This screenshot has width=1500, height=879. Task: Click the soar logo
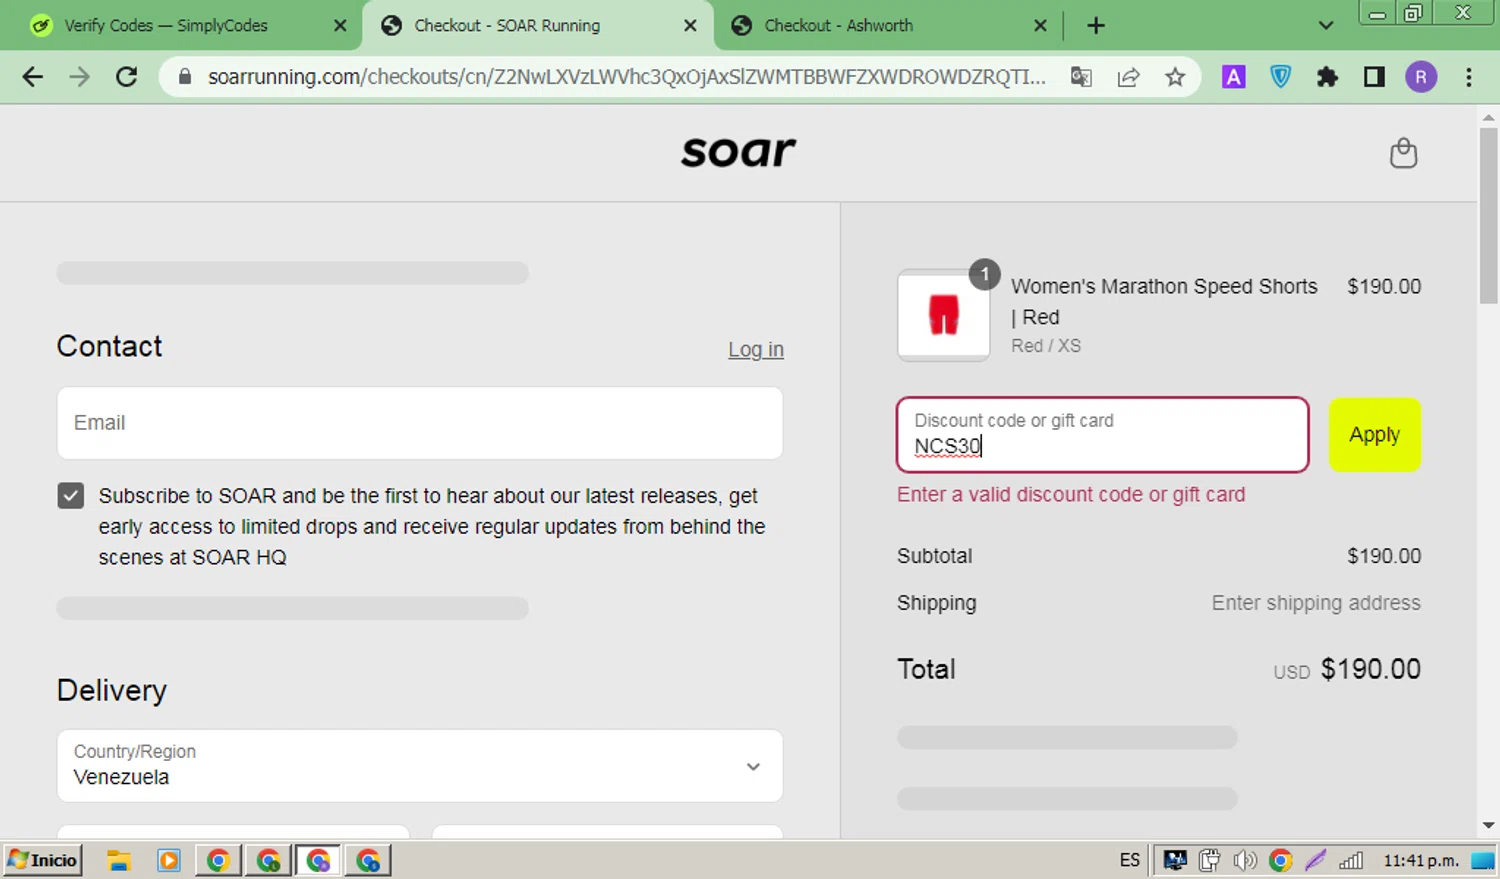click(738, 152)
